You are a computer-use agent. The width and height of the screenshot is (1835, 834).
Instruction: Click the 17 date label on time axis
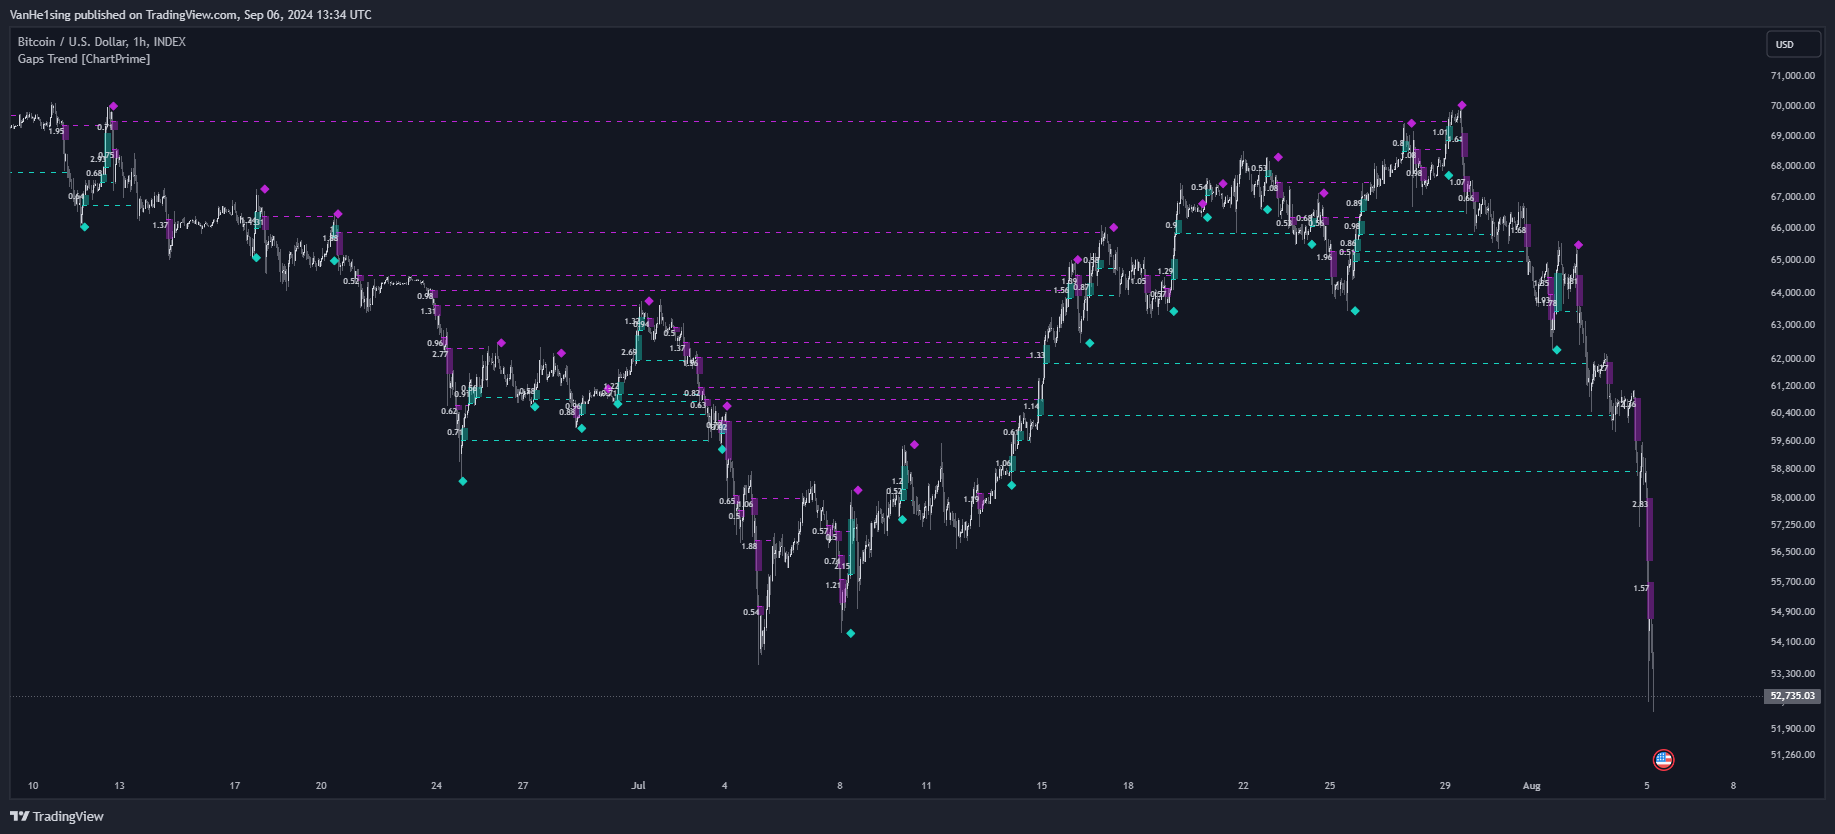point(235,786)
